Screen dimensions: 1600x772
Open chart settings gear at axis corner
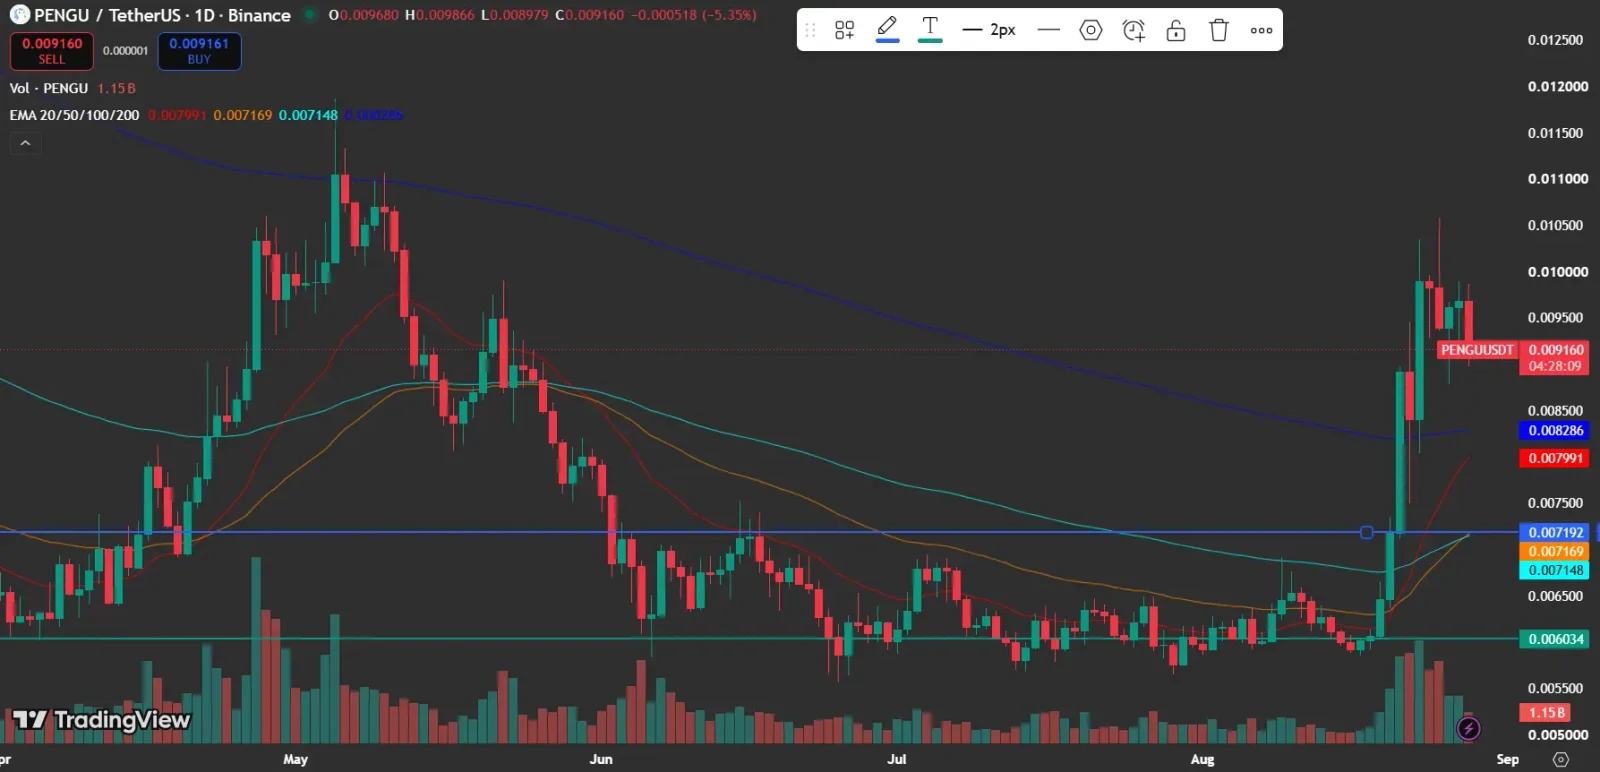[x=1560, y=759]
